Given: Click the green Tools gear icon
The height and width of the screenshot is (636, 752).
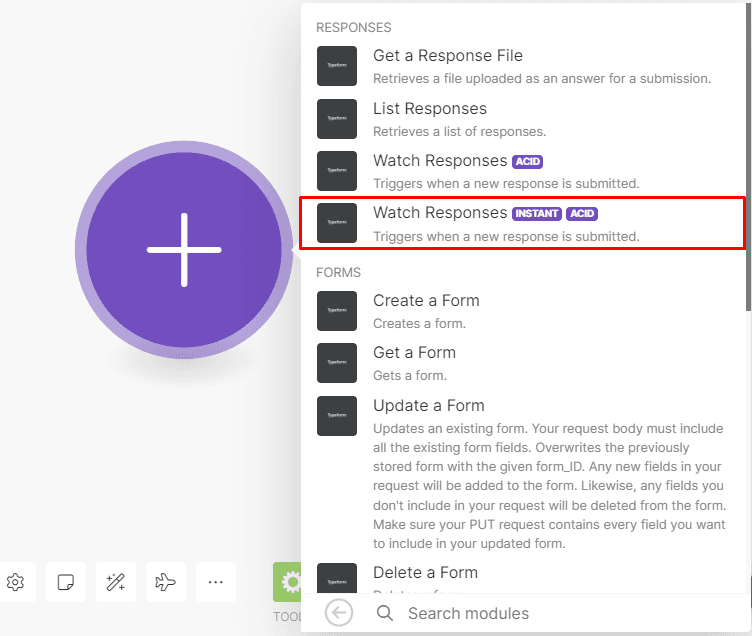Looking at the screenshot, I should pos(290,581).
